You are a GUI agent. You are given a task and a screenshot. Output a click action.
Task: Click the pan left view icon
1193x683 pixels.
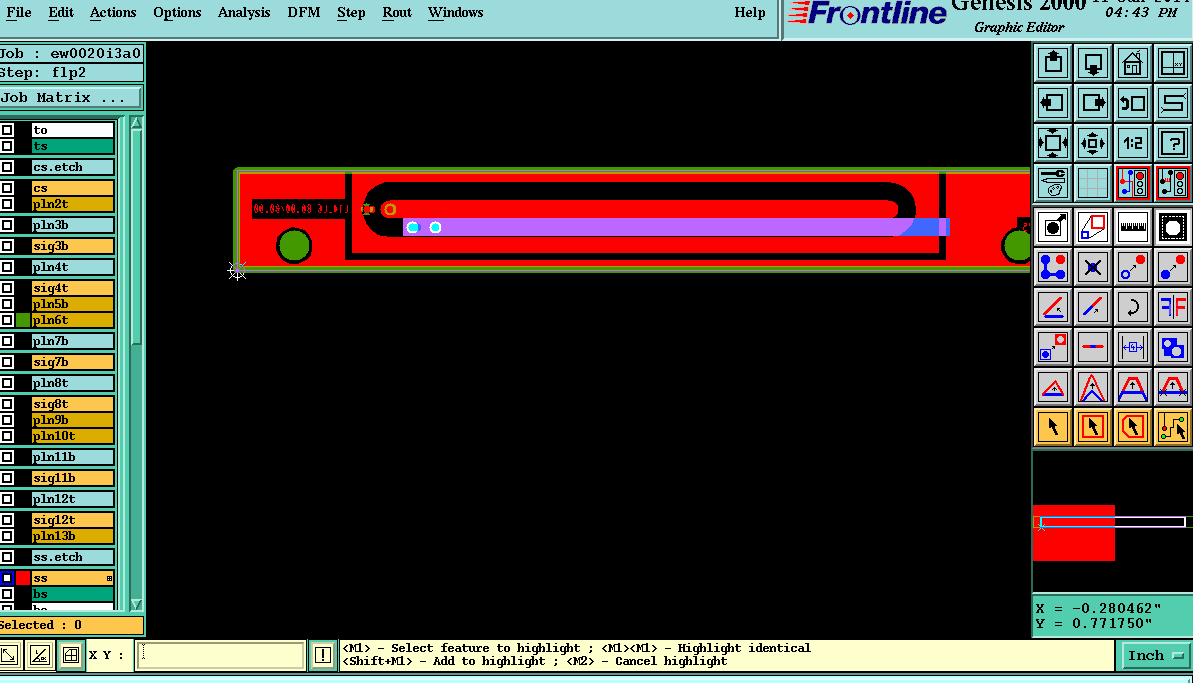[1053, 103]
